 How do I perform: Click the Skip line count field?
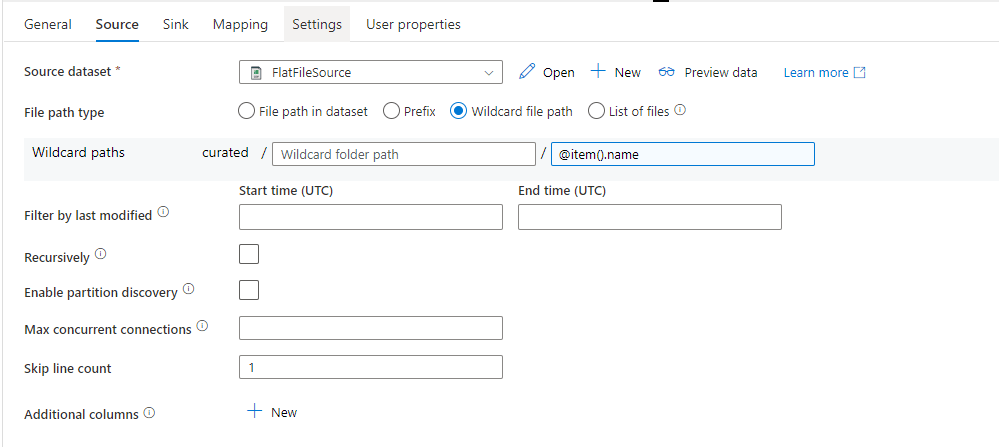(x=370, y=367)
